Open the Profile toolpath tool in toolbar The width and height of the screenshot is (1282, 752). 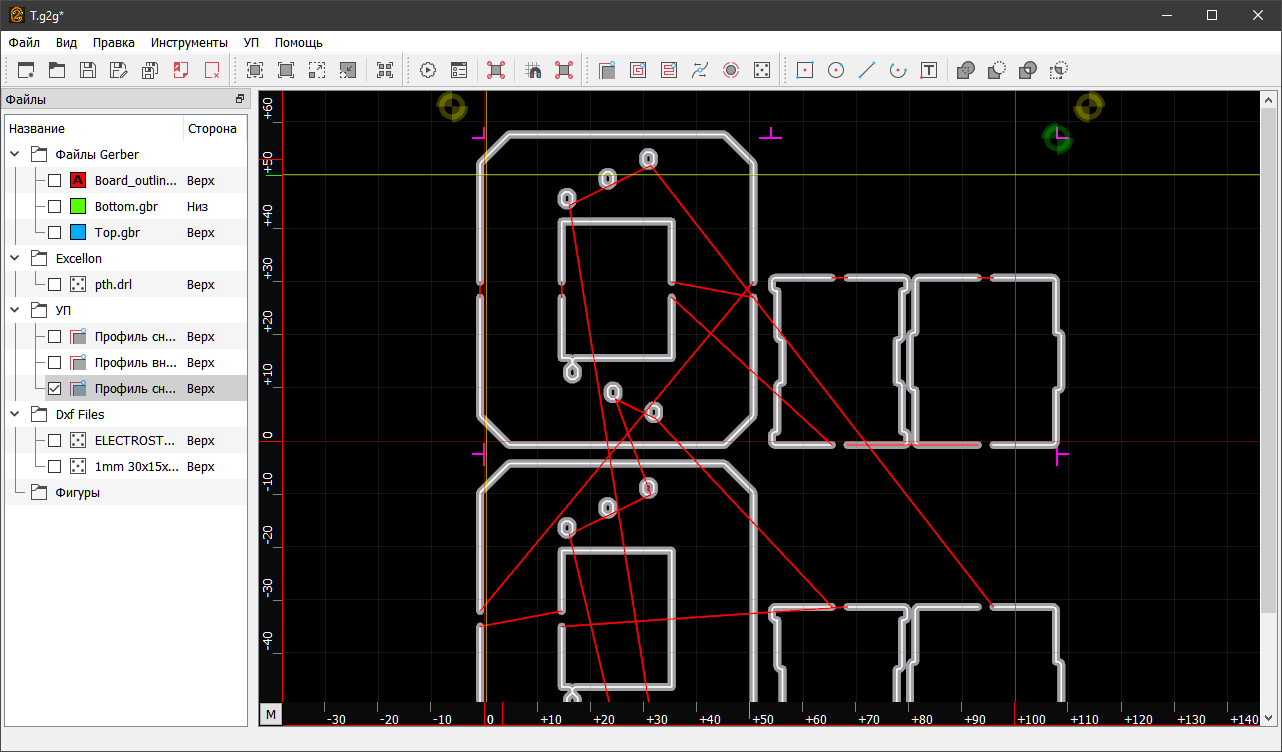coord(607,70)
